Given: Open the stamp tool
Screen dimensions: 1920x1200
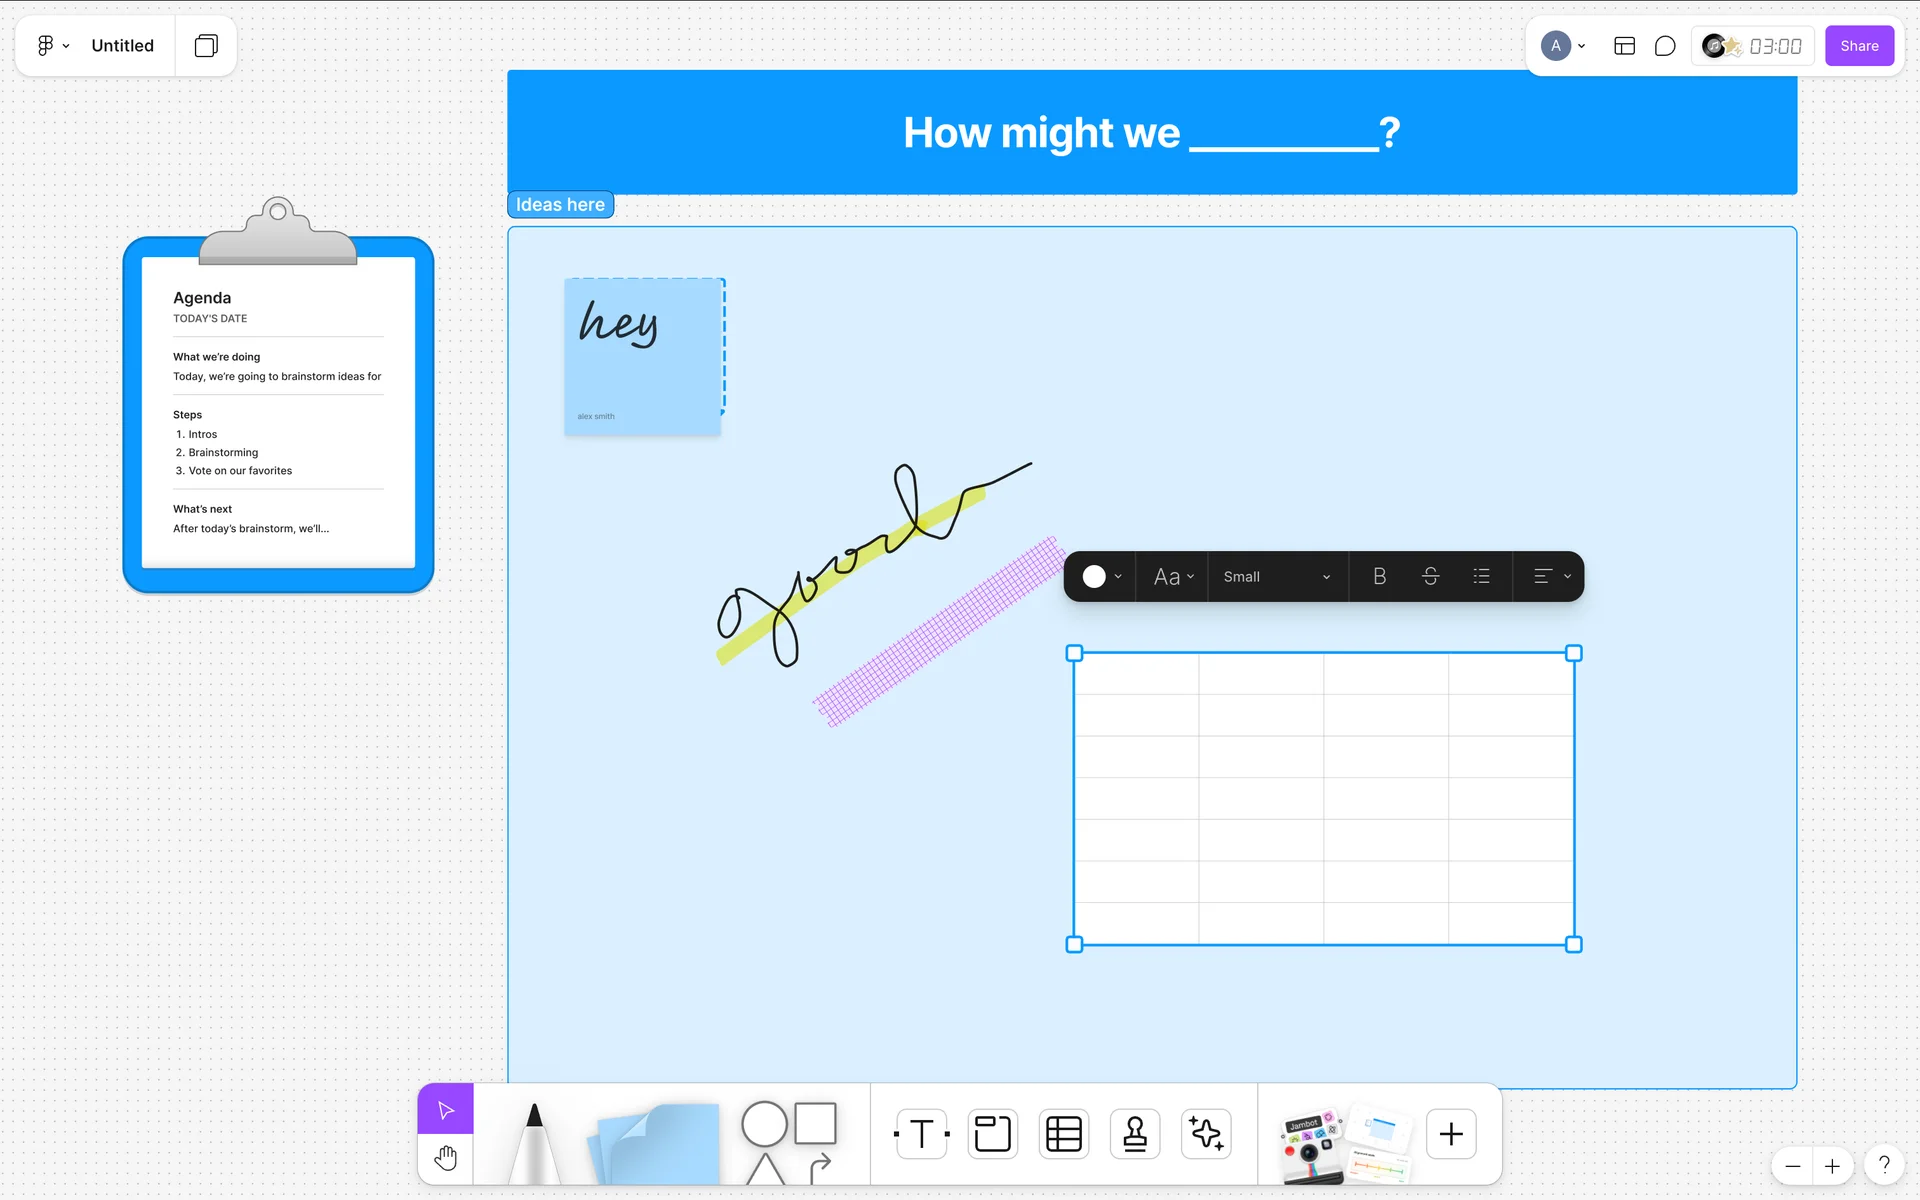Looking at the screenshot, I should tap(1135, 1134).
